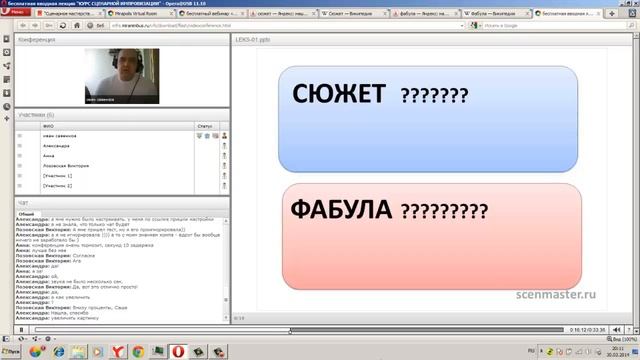
Task: Expand the address bar history dropdown
Action: pyautogui.click(x=462, y=25)
